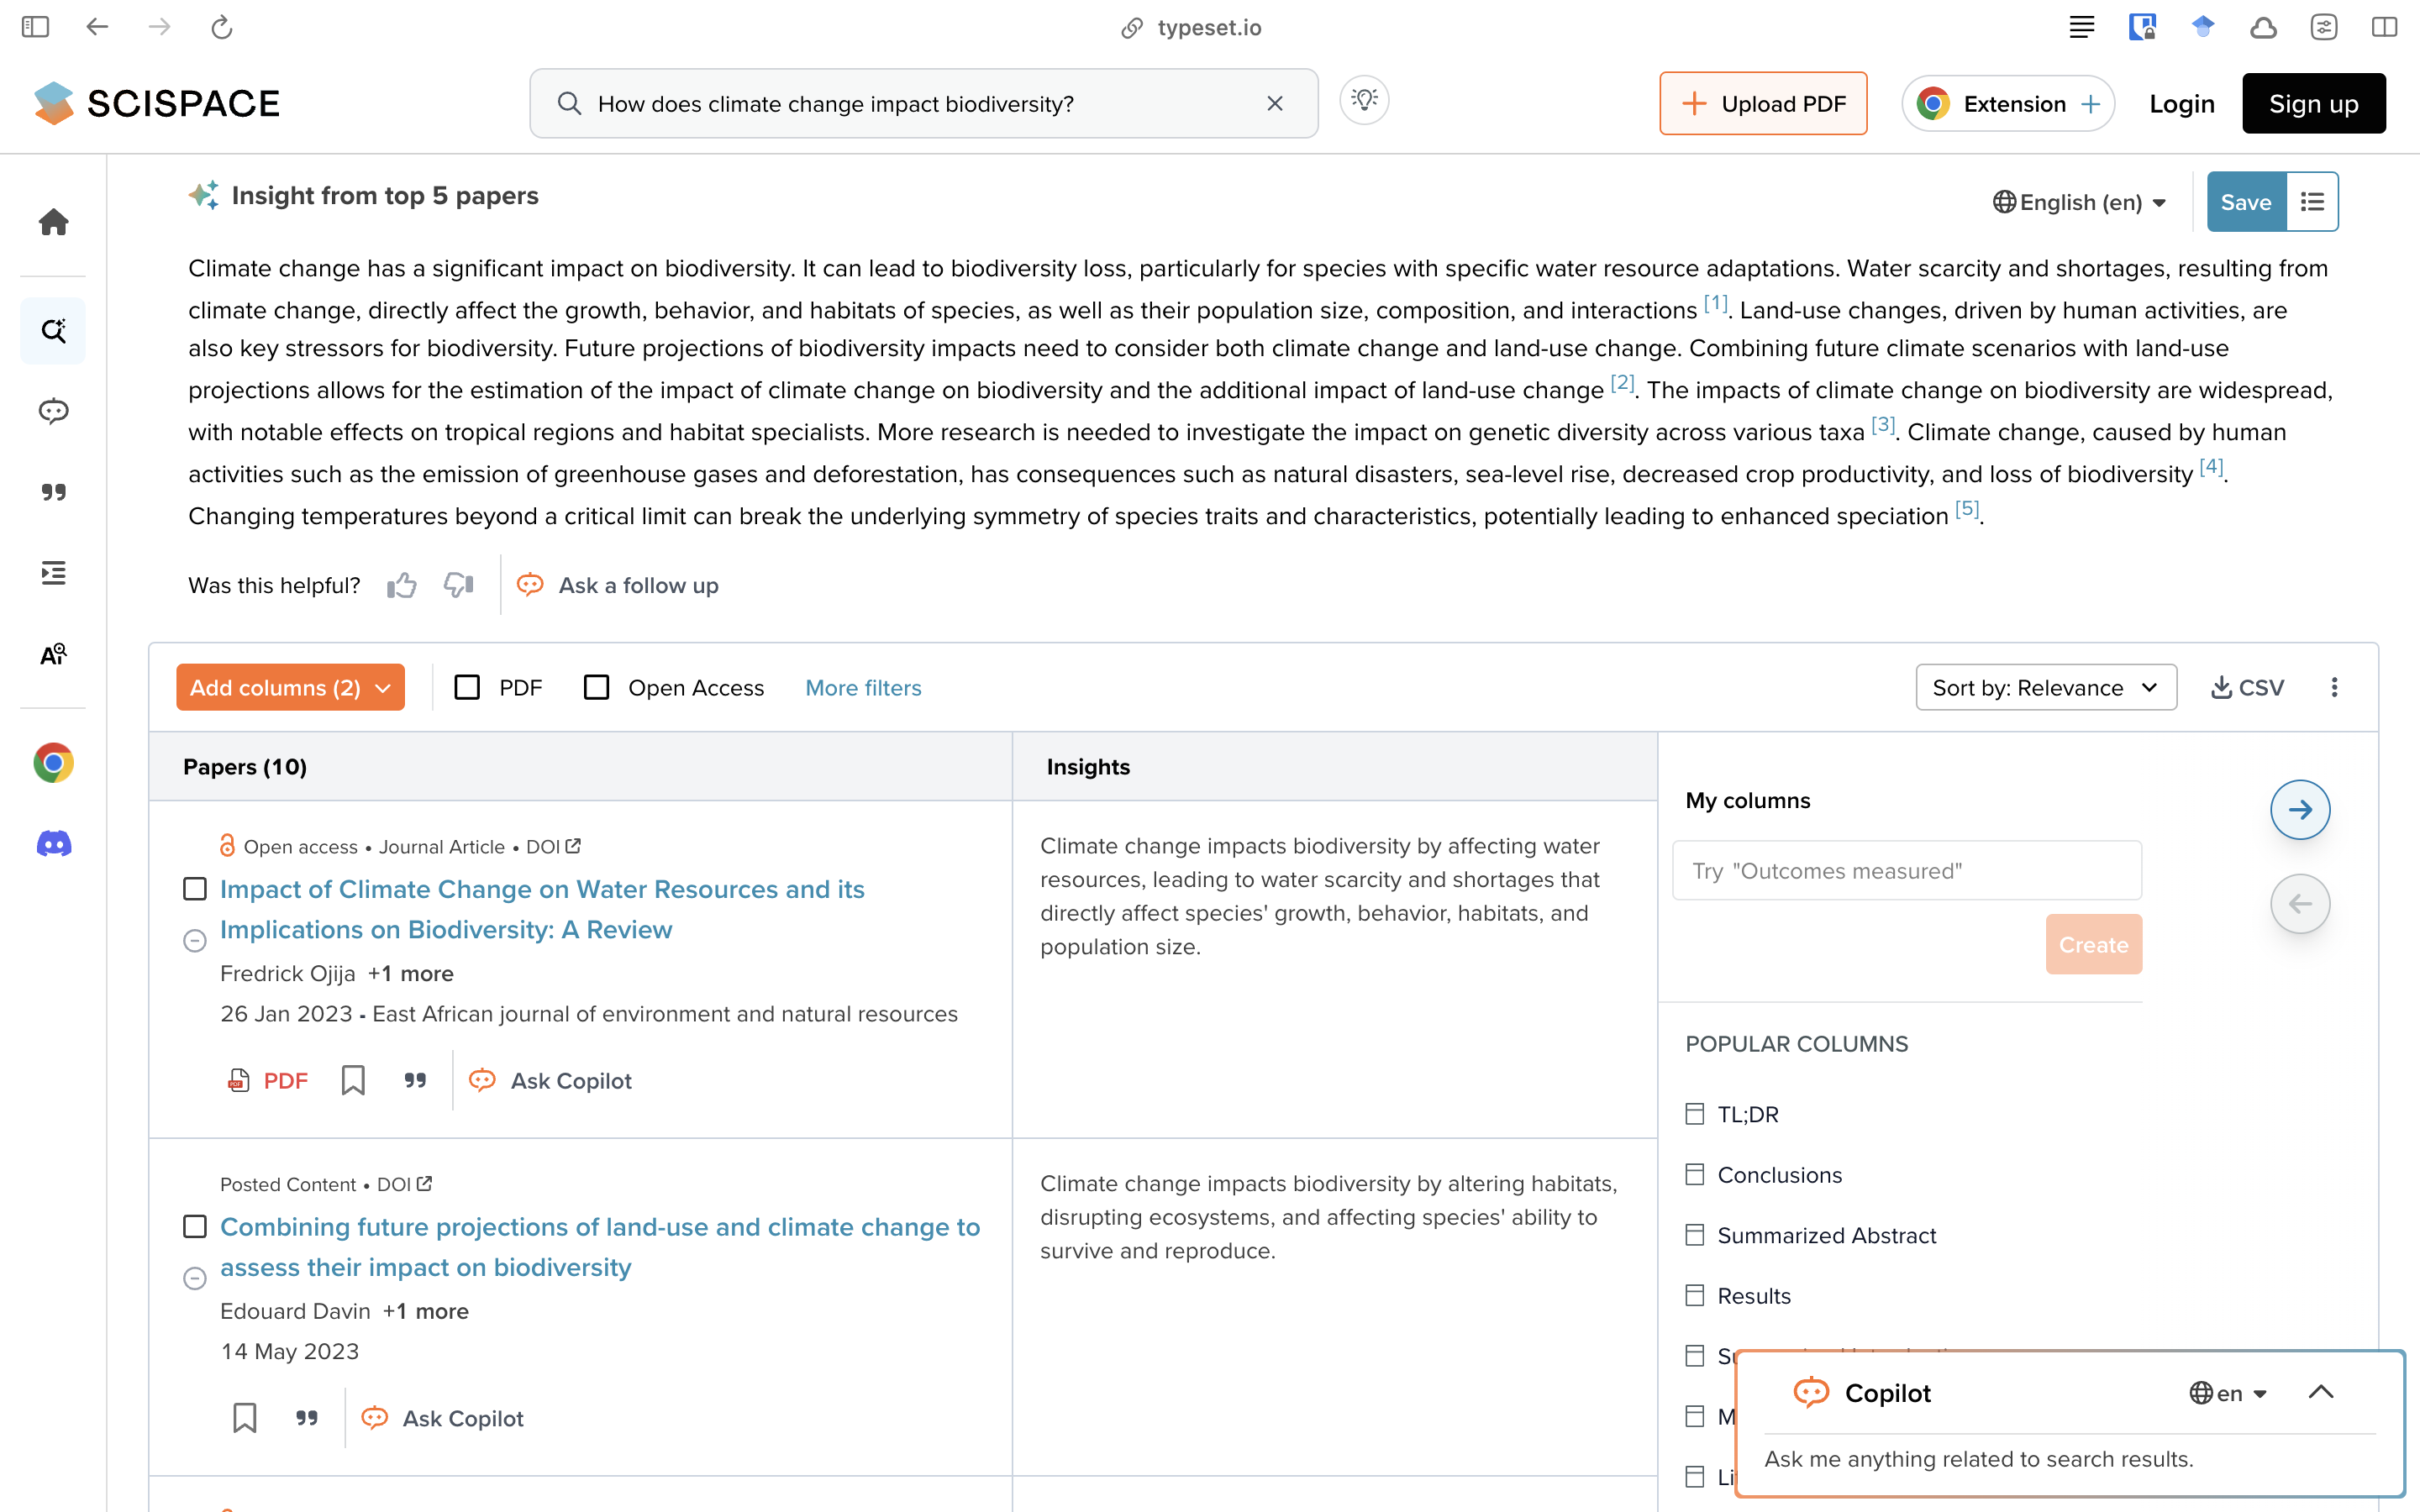The image size is (2420, 1512).
Task: Click the thumbs down icon
Action: coord(458,585)
